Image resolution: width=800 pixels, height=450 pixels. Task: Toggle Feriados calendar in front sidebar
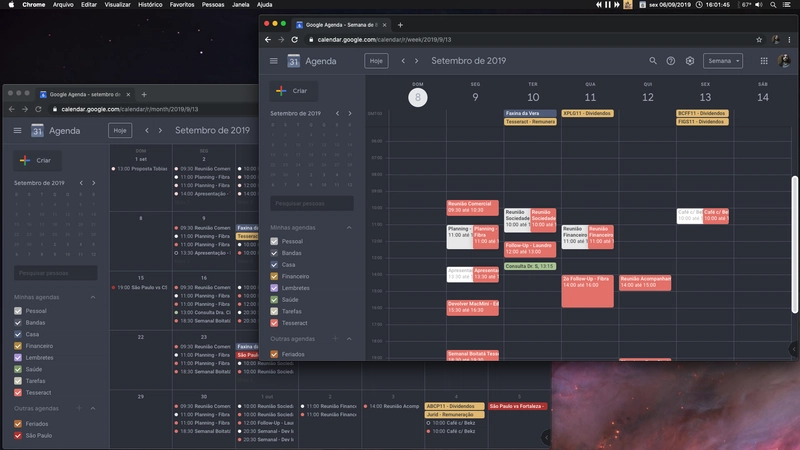274,354
